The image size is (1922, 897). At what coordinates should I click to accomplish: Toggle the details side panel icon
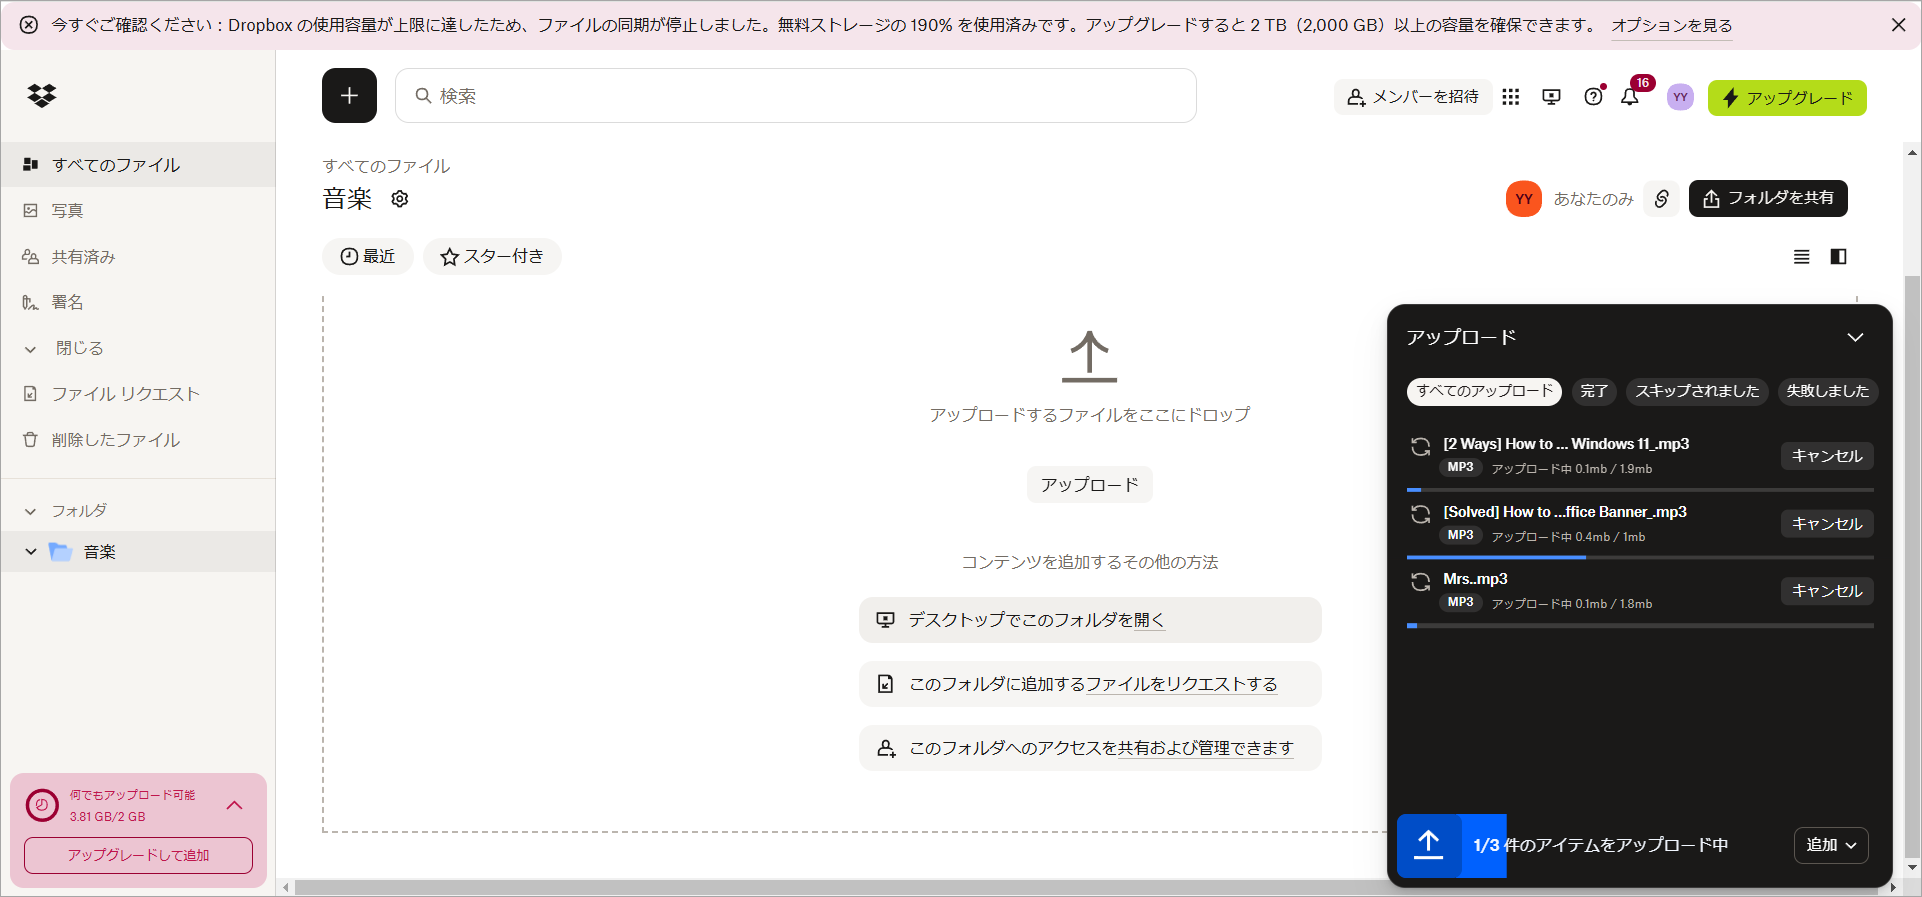(x=1838, y=257)
